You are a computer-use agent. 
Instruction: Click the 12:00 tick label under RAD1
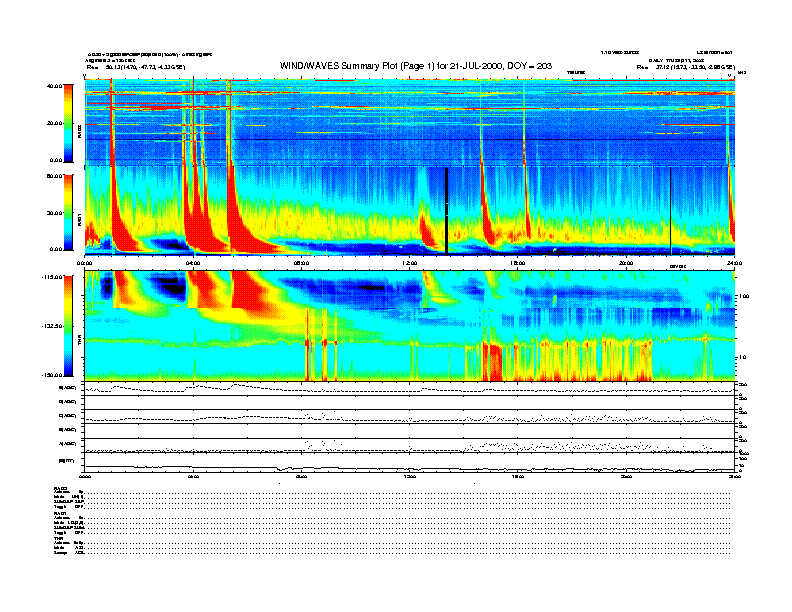pyautogui.click(x=409, y=263)
